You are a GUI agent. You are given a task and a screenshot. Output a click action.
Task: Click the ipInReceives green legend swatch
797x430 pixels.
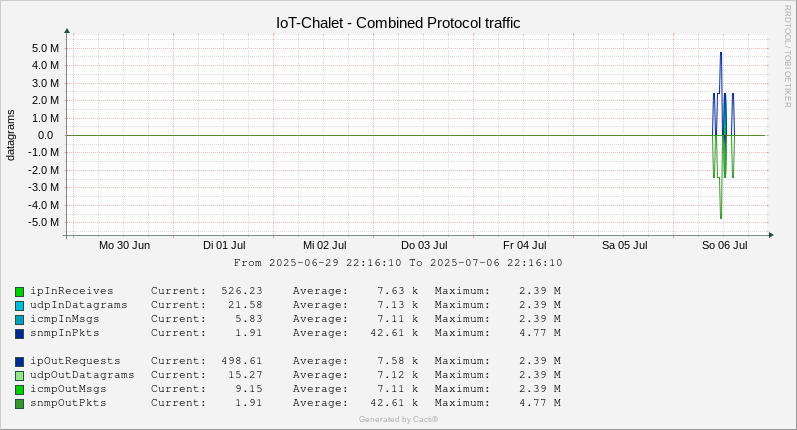19,292
